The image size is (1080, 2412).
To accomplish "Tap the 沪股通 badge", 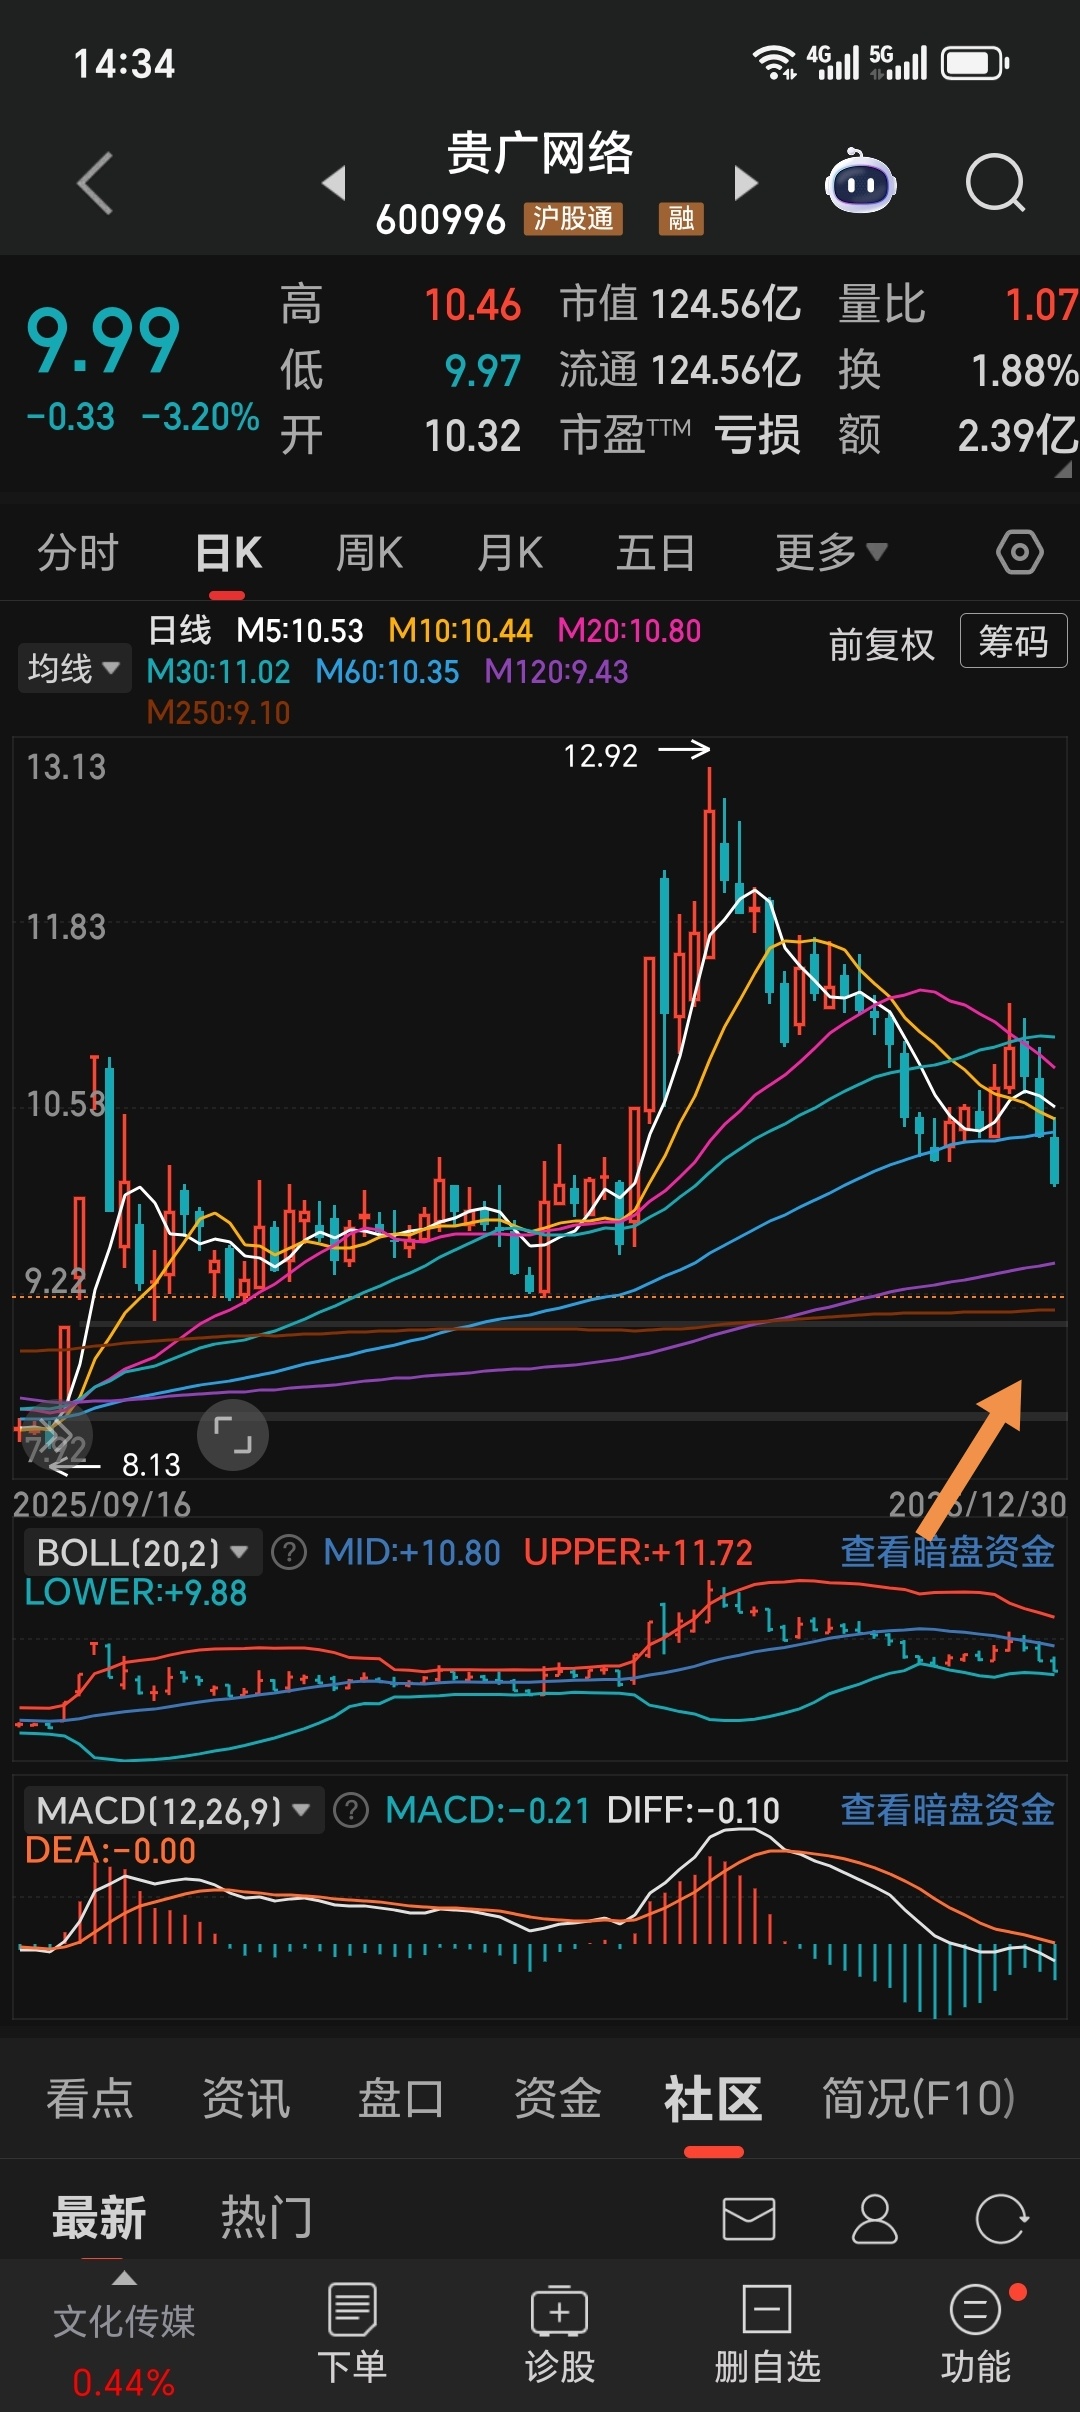I will pyautogui.click(x=573, y=218).
